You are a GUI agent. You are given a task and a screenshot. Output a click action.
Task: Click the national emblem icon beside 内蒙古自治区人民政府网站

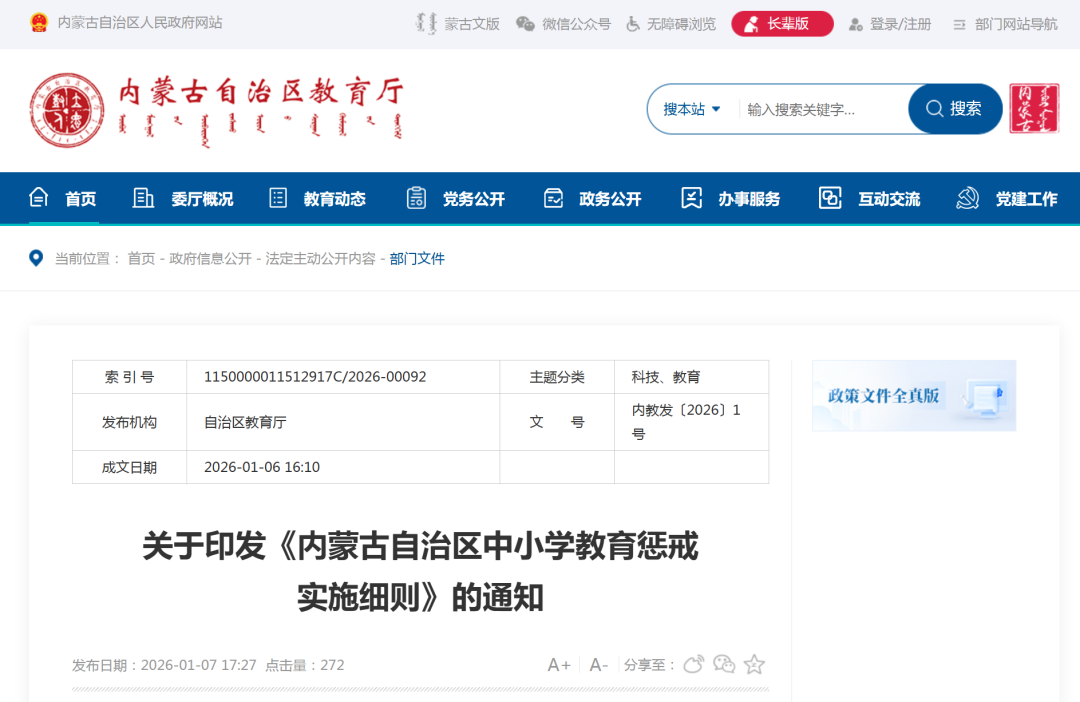click(41, 22)
